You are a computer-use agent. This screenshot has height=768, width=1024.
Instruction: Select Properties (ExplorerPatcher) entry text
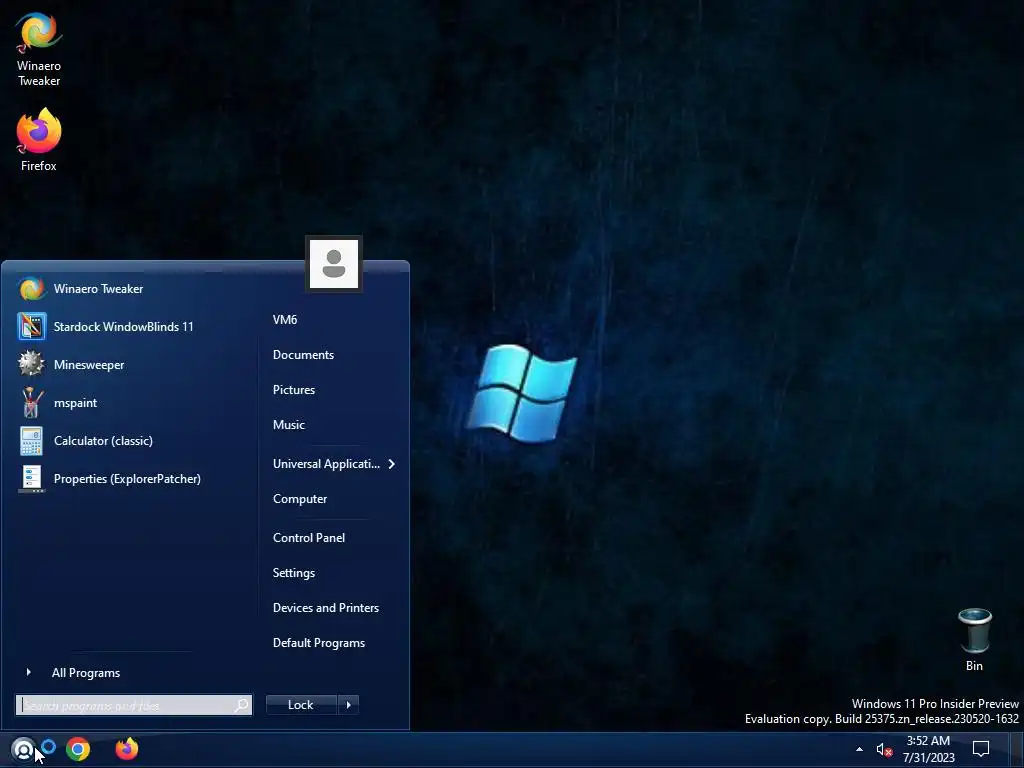coord(127,479)
